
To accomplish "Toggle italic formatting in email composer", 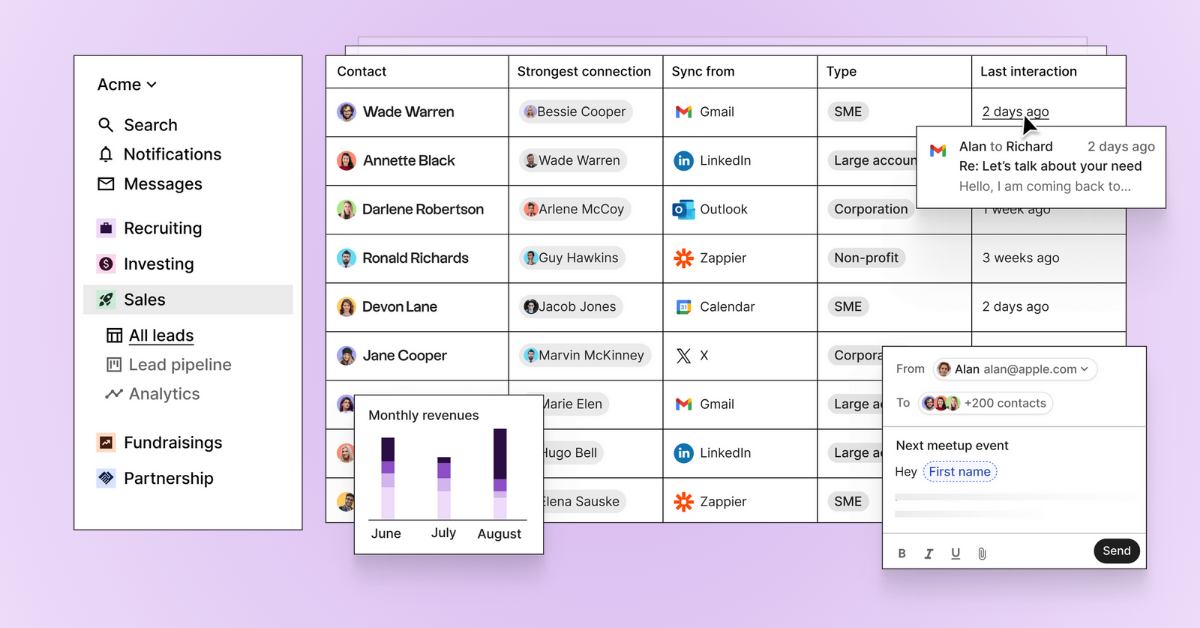I will (x=929, y=553).
